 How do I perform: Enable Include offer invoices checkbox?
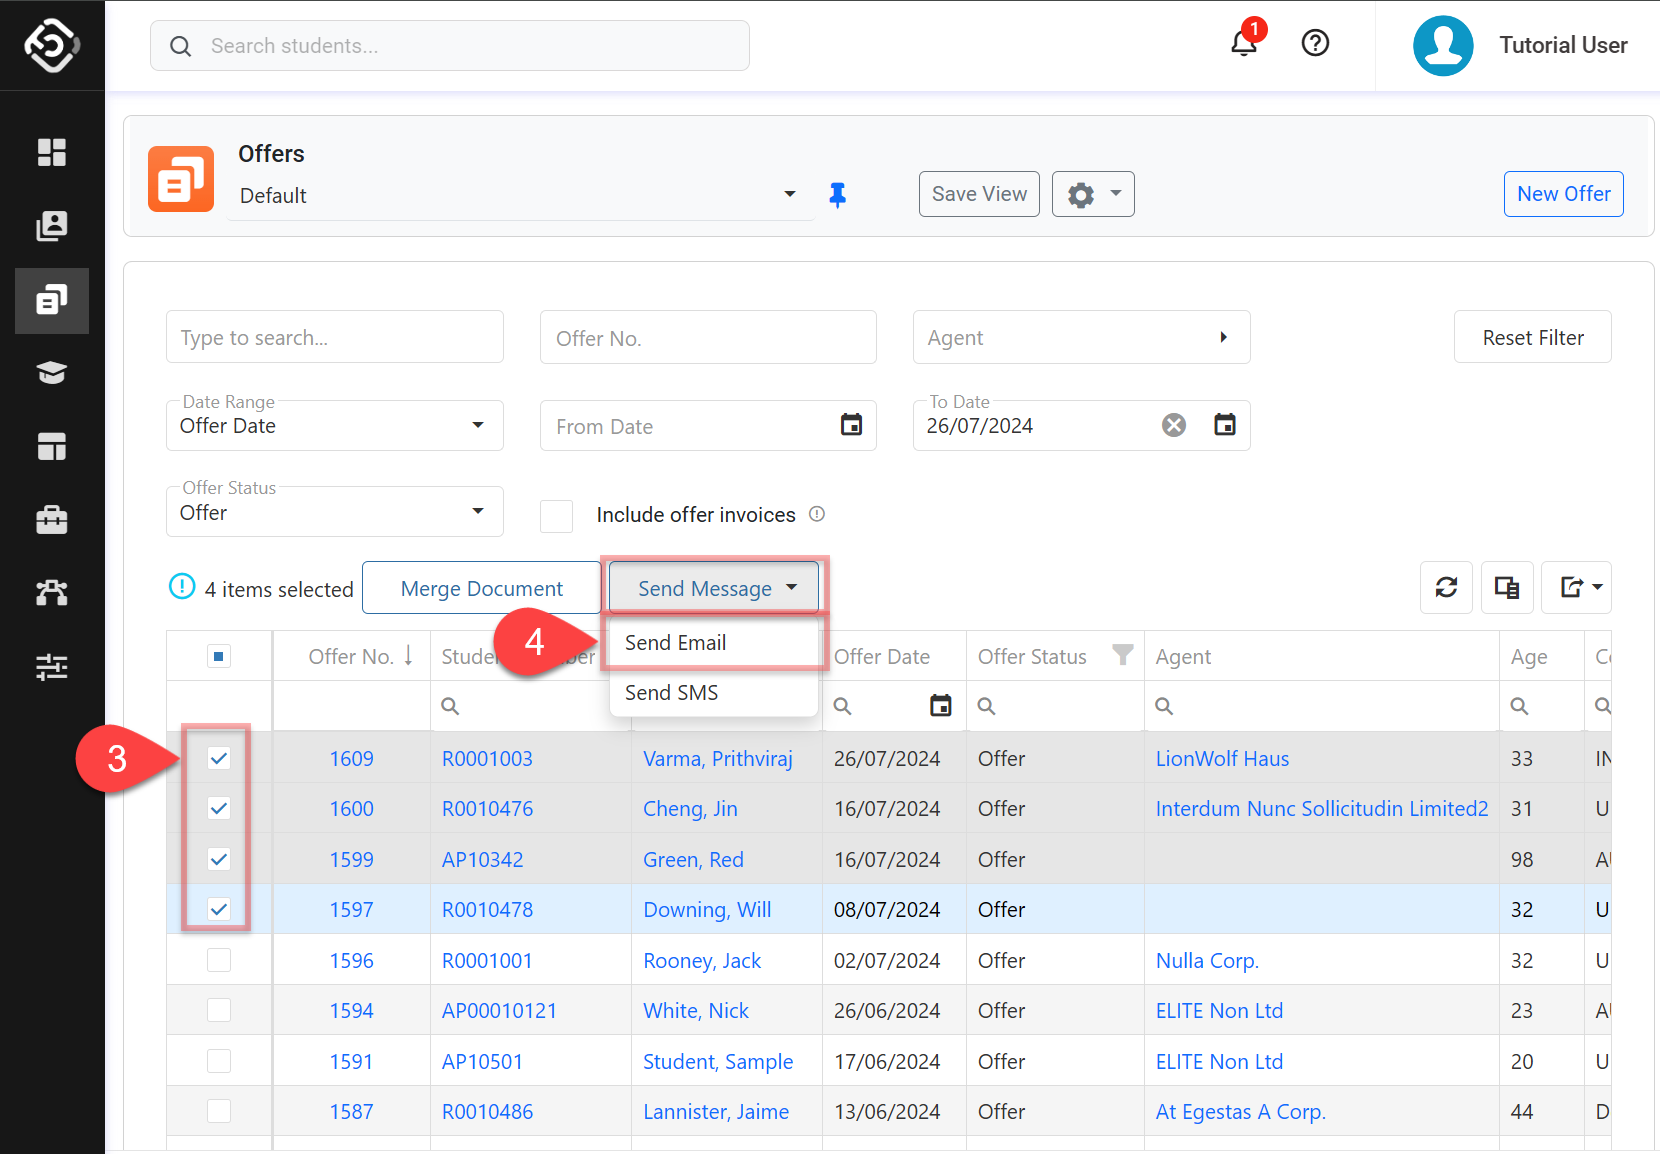tap(556, 516)
